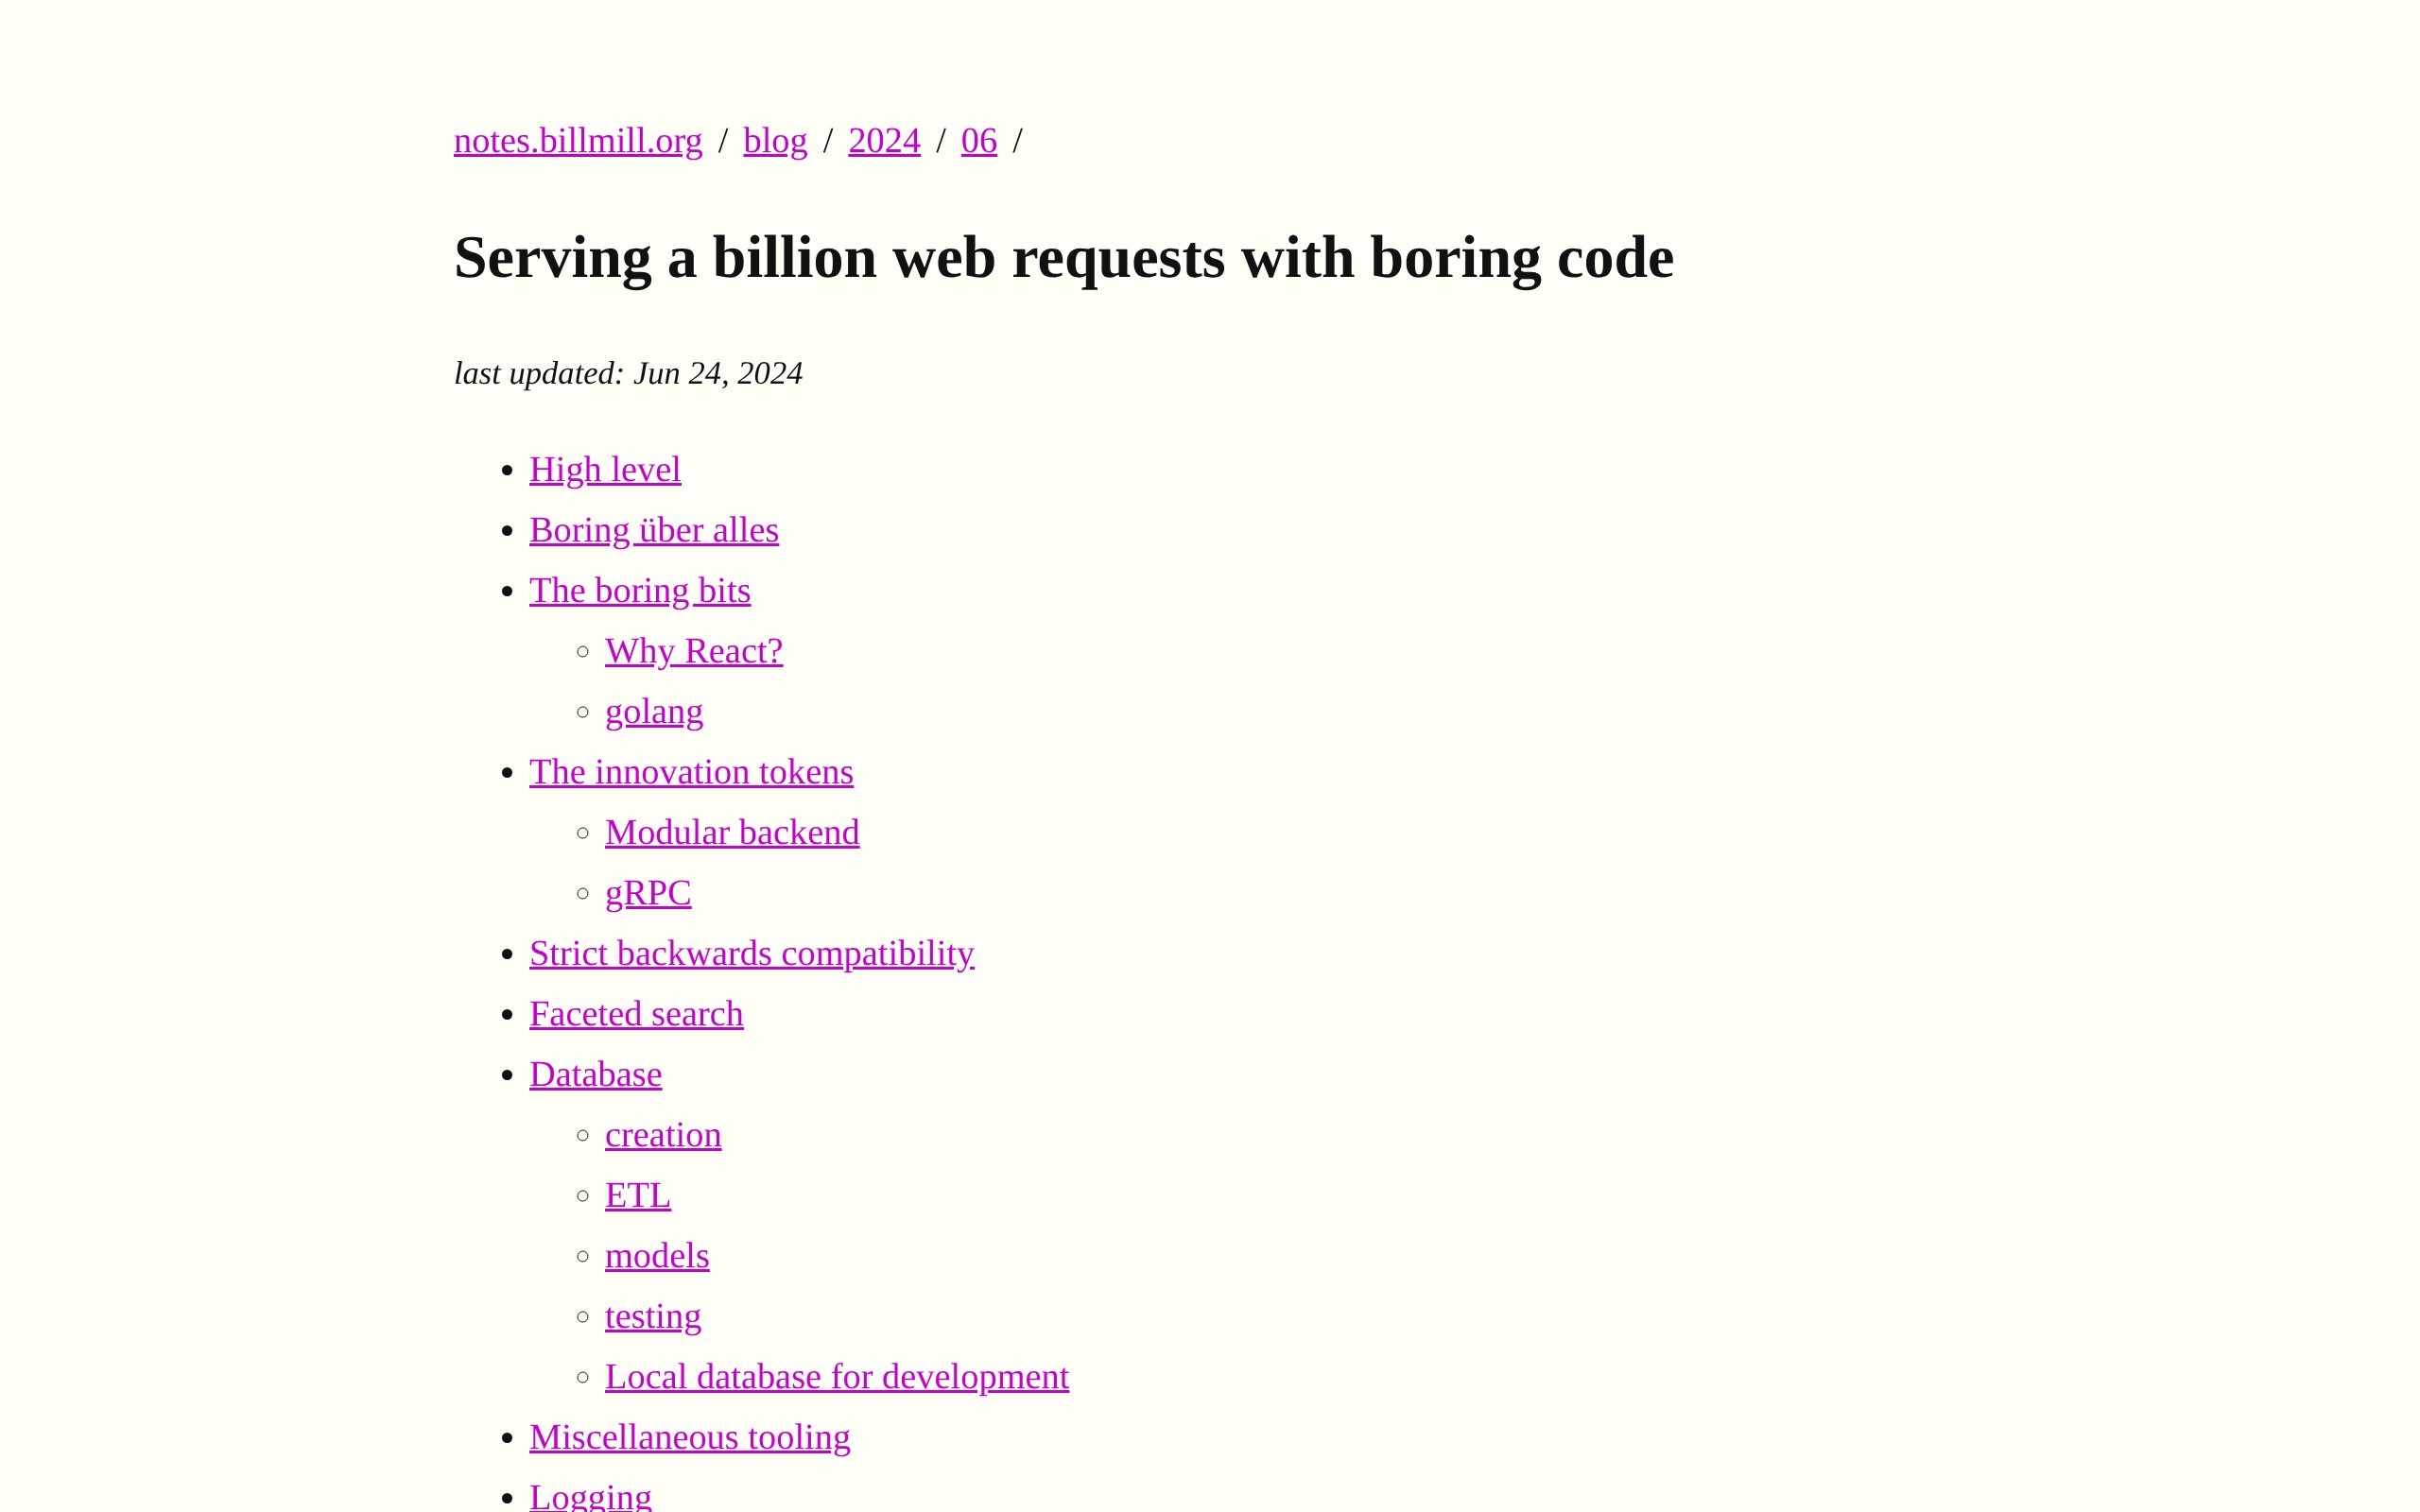Open Local database for development link
Viewport: 2420px width, 1512px height.
tap(837, 1377)
